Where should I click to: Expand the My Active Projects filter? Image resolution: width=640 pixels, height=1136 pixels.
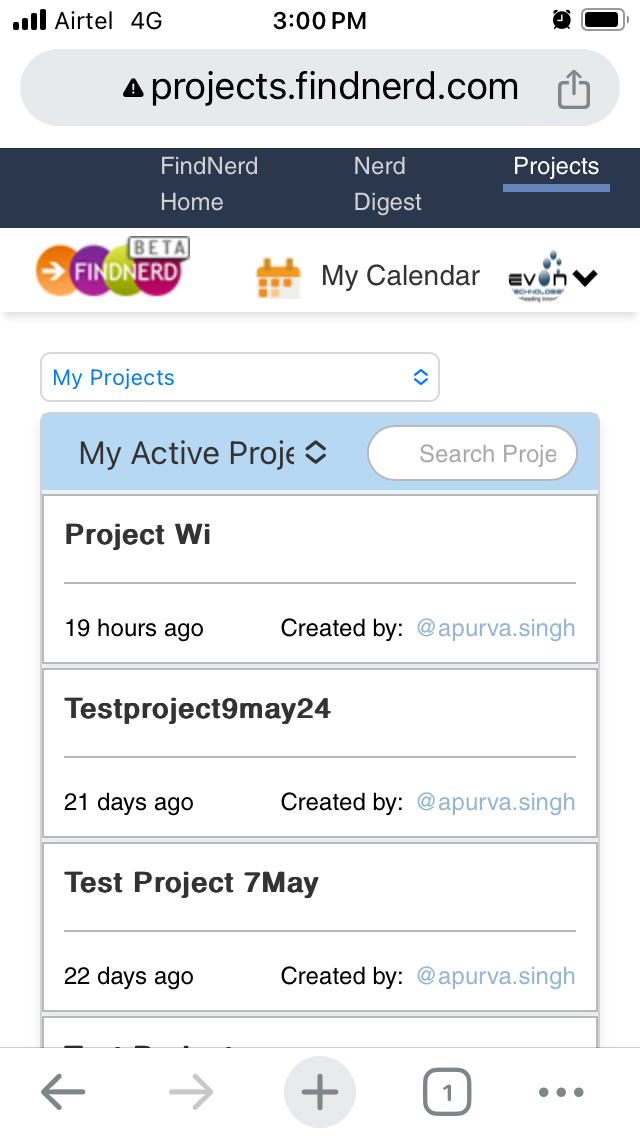pyautogui.click(x=203, y=454)
